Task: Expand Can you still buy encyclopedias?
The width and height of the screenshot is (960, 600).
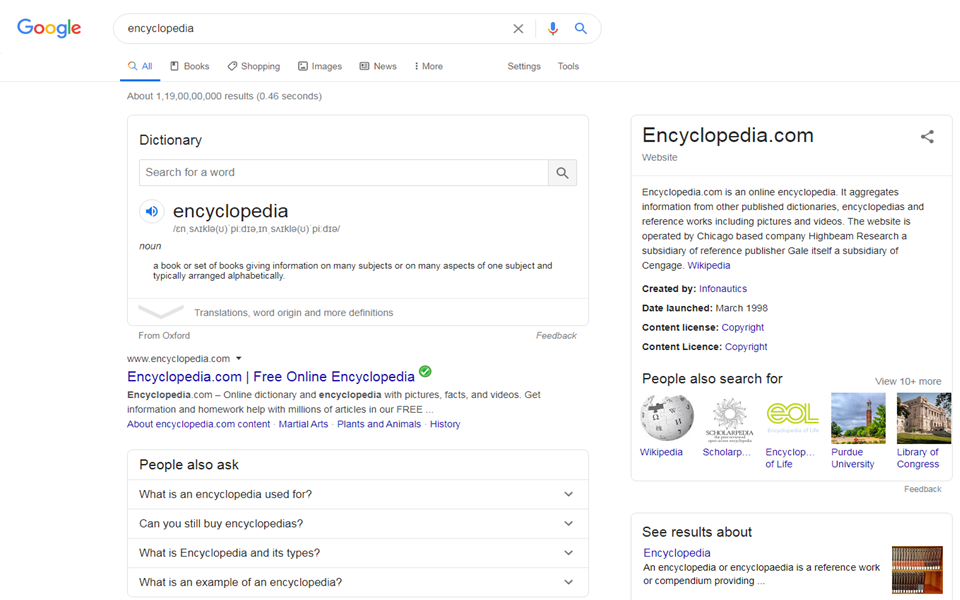Action: [x=358, y=523]
